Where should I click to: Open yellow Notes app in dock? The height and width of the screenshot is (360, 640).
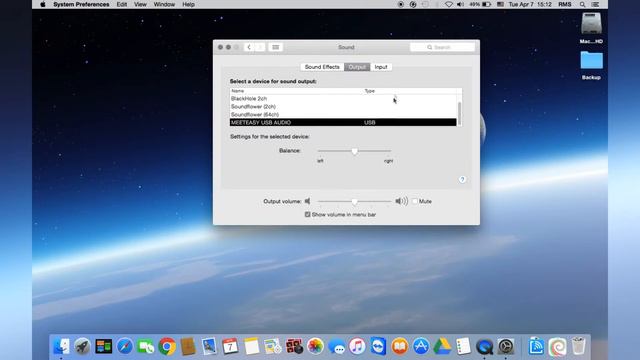tap(252, 346)
